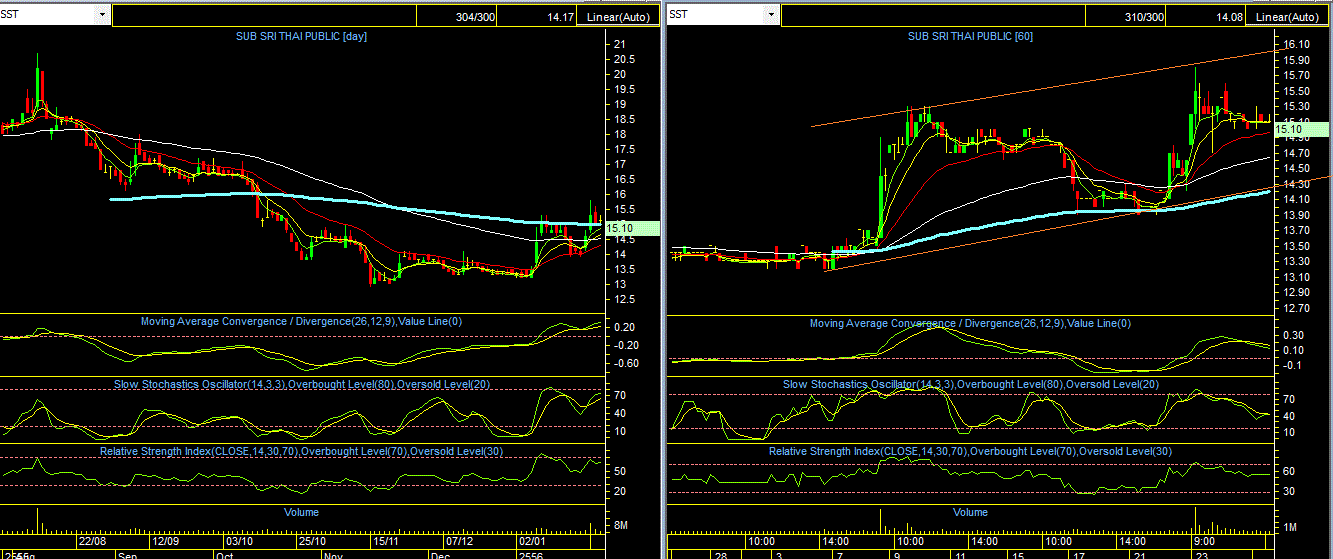Open the SST symbol dropdown on right chart
Screen dimensions: 1333x559
[770, 15]
